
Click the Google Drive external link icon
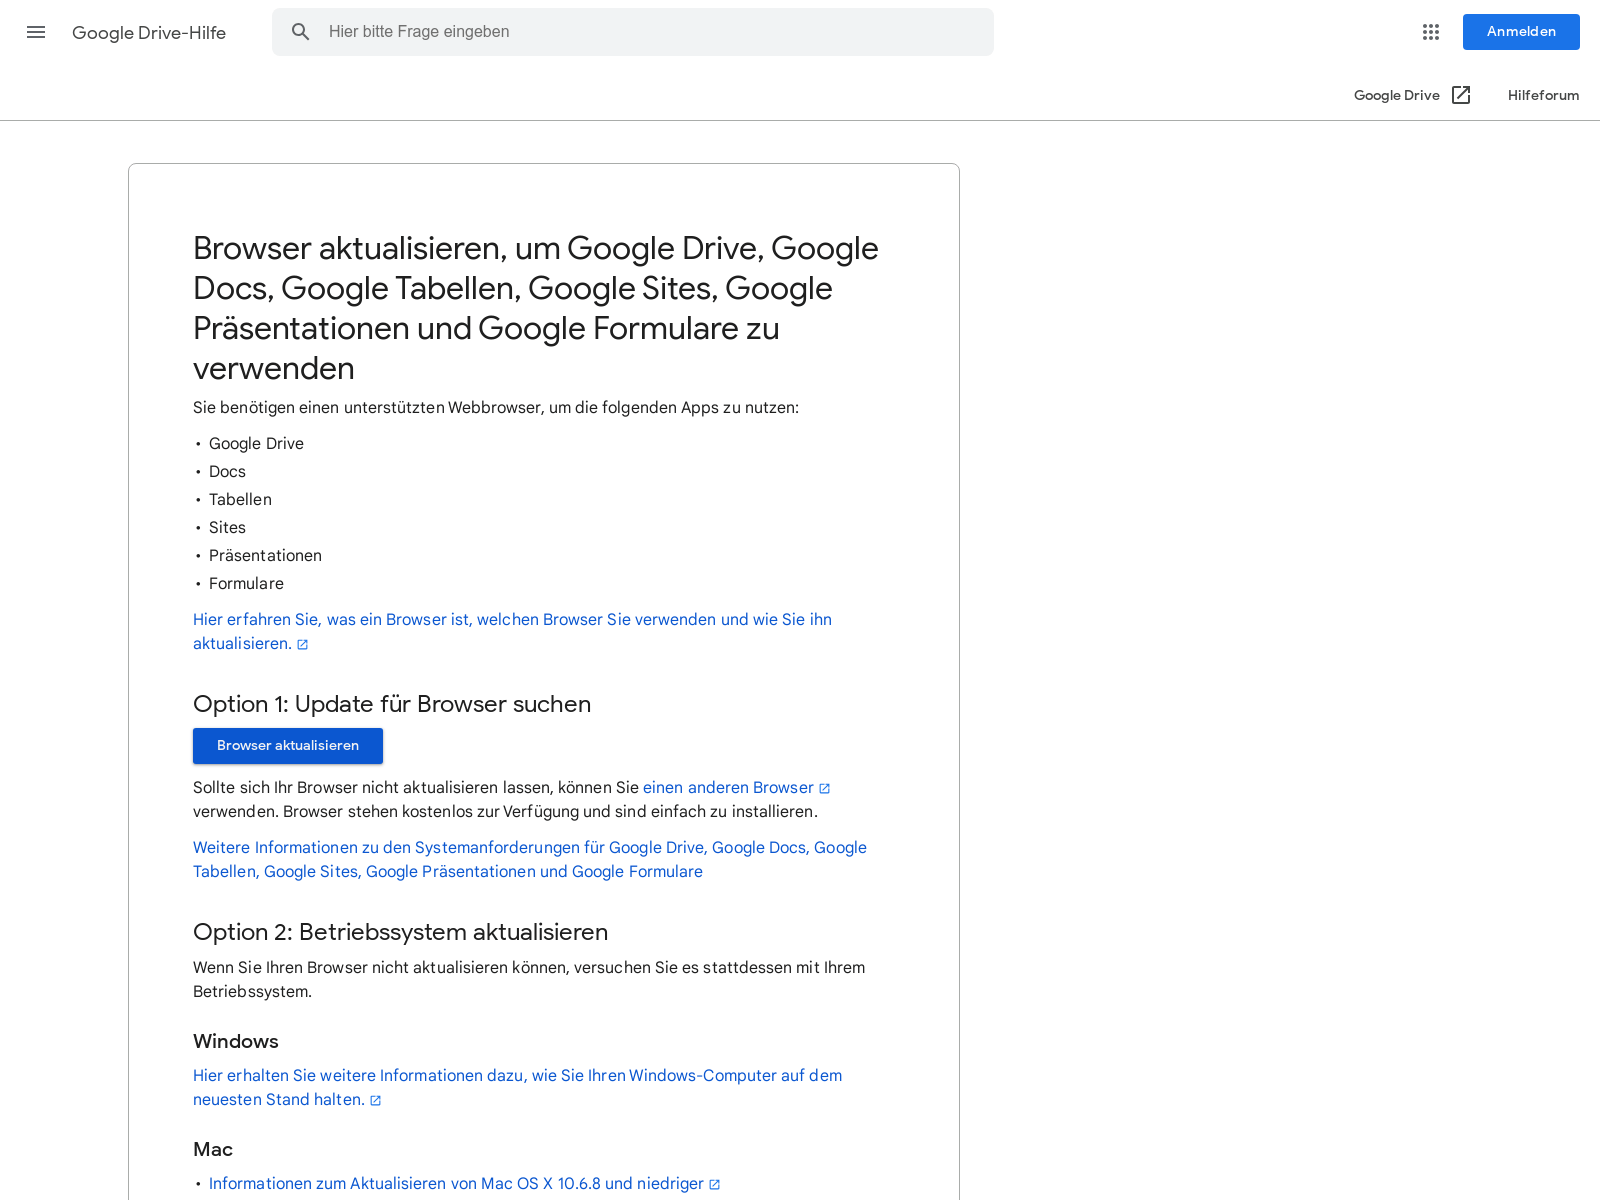point(1461,95)
